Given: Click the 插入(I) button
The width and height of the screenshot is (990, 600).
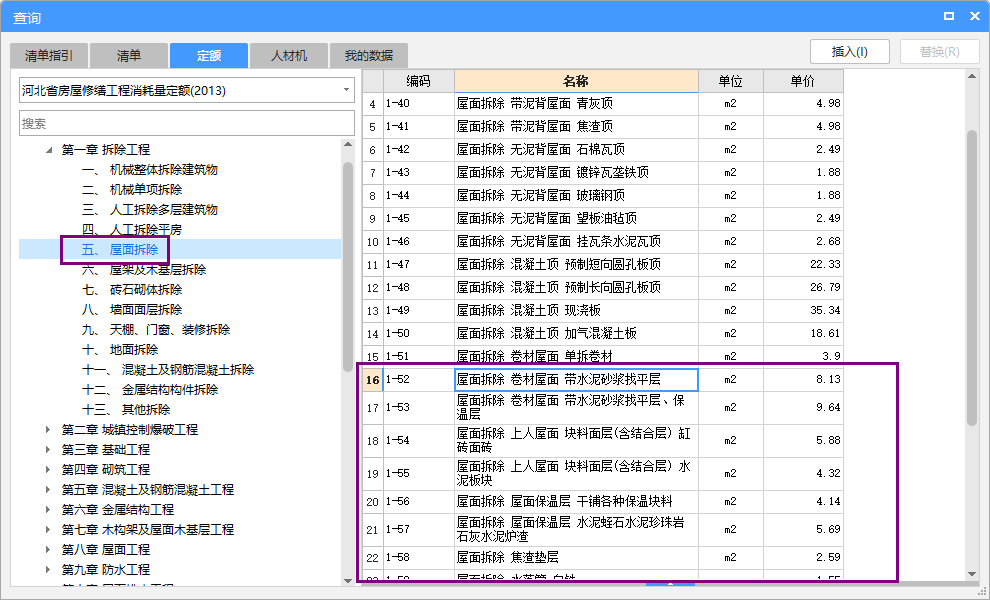Looking at the screenshot, I should tap(850, 52).
